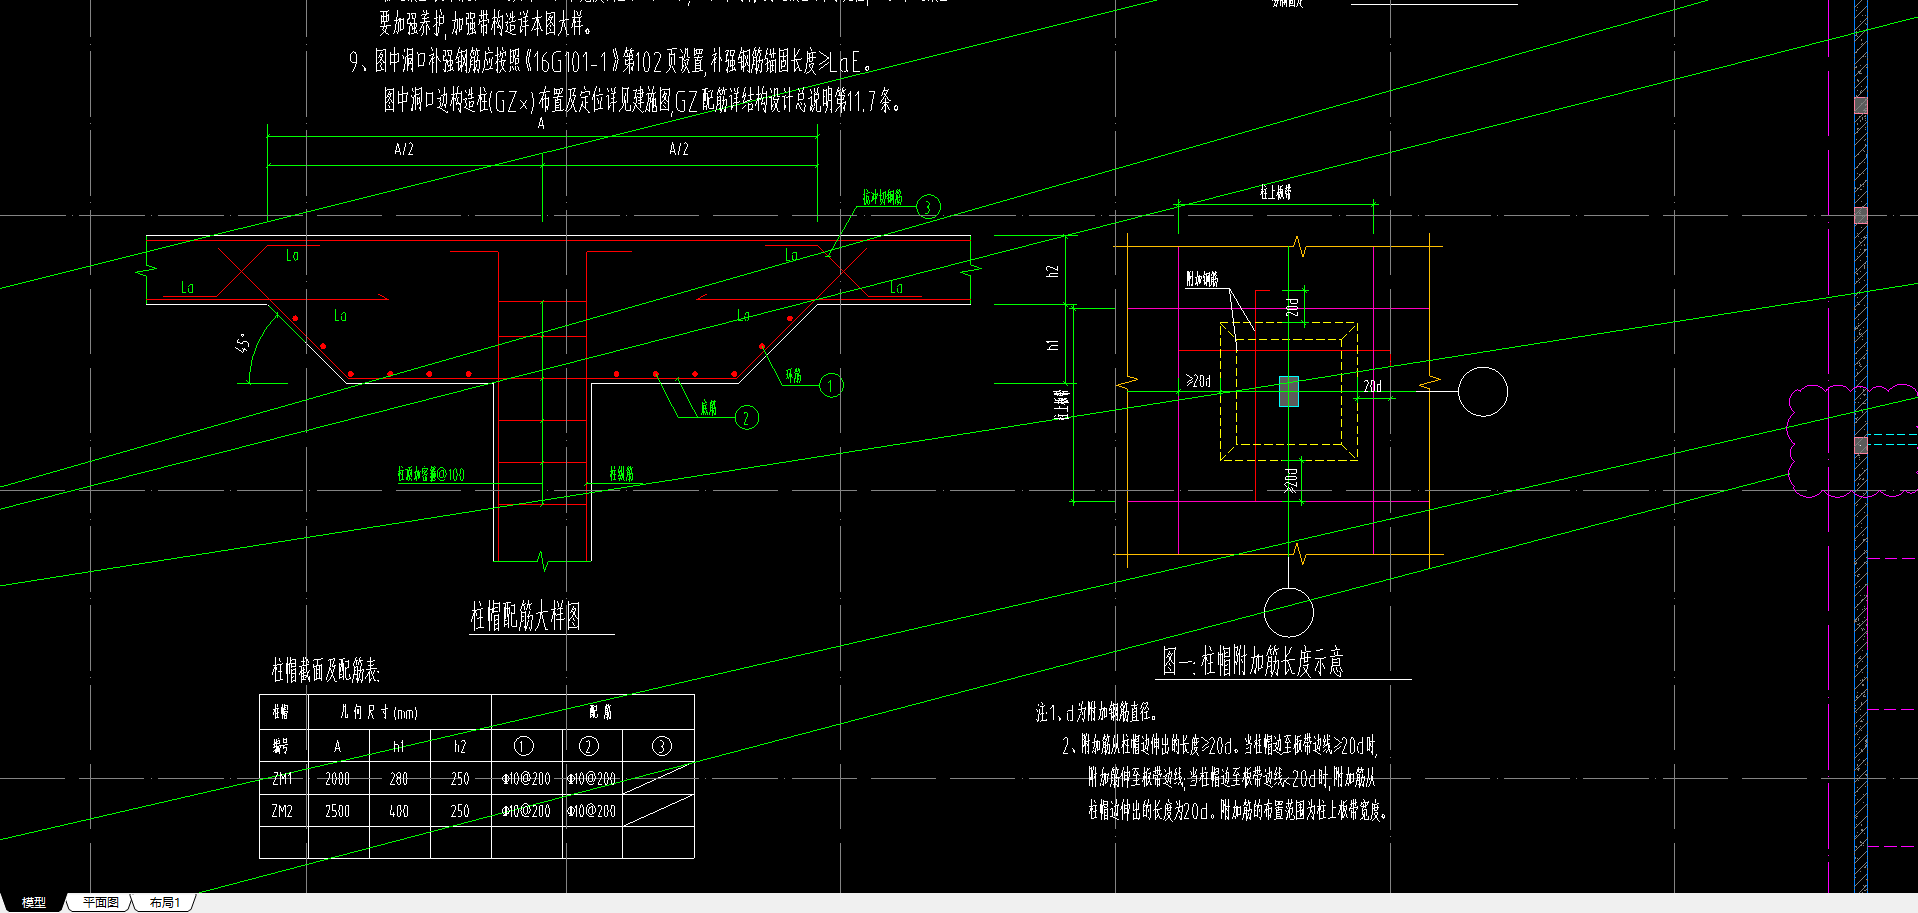This screenshot has height=913, width=1918.
Task: Select the grid bubble right of plan
Action: click(x=1483, y=391)
